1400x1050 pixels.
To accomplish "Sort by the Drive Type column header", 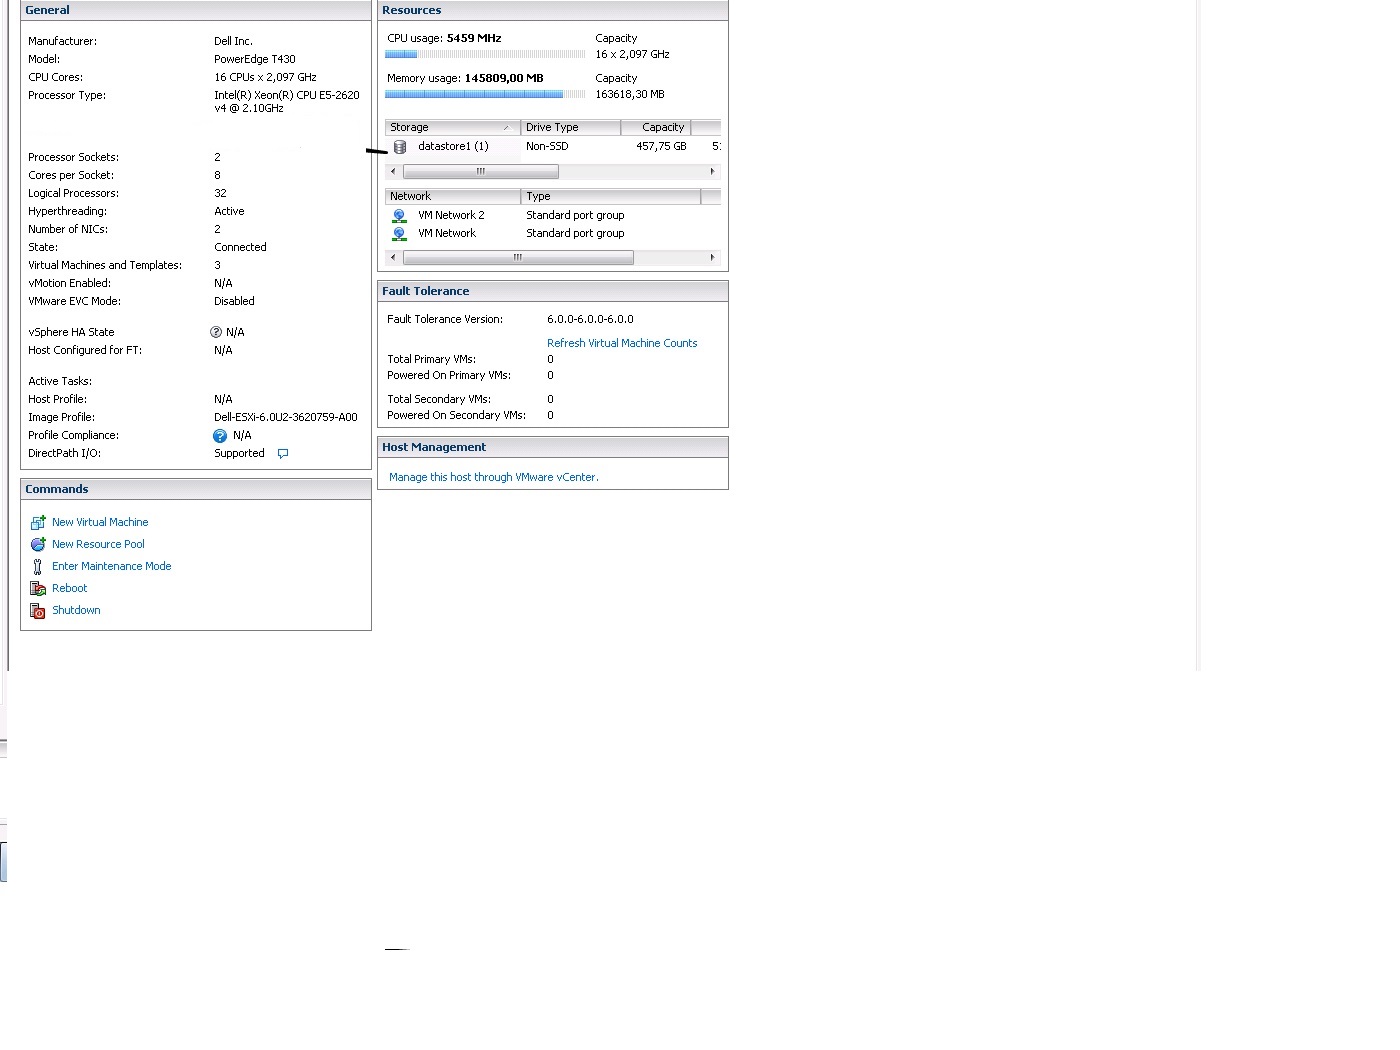I will [x=570, y=127].
